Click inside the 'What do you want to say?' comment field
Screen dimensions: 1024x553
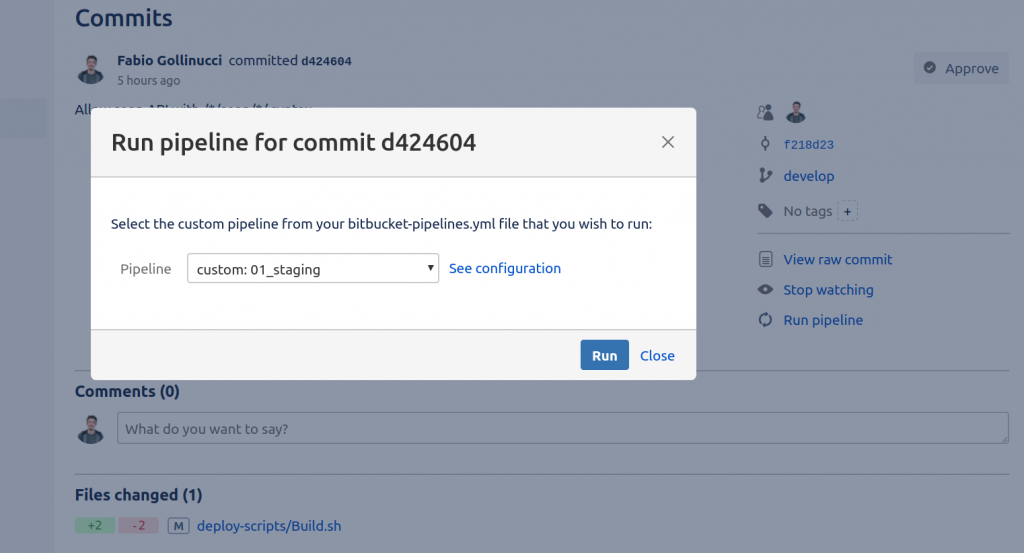point(563,428)
